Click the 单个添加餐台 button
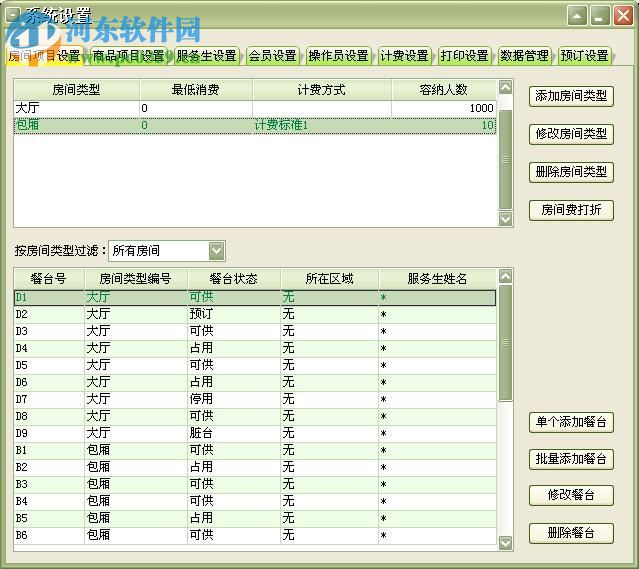The width and height of the screenshot is (639, 569). tap(571, 422)
